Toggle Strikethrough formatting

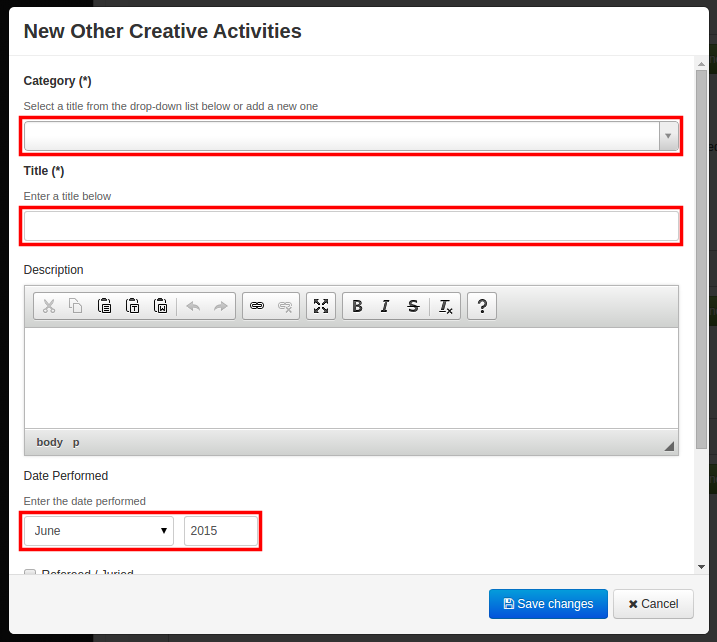click(413, 306)
